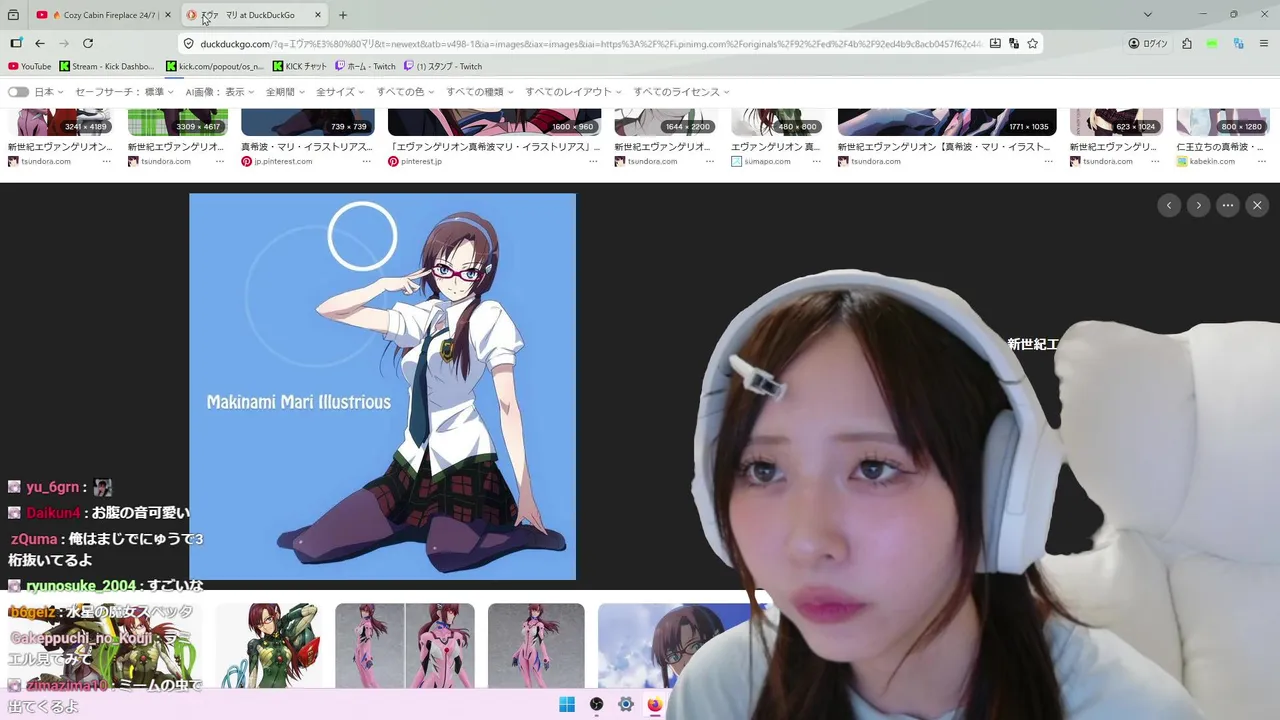Open the 1600 × 960 image result
The image size is (1280, 720).
pyautogui.click(x=494, y=122)
